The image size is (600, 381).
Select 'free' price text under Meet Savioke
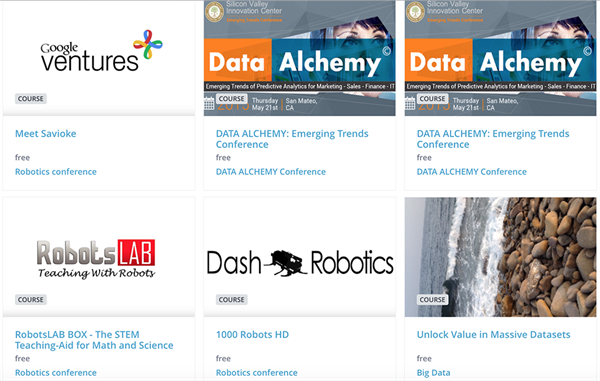pos(22,158)
